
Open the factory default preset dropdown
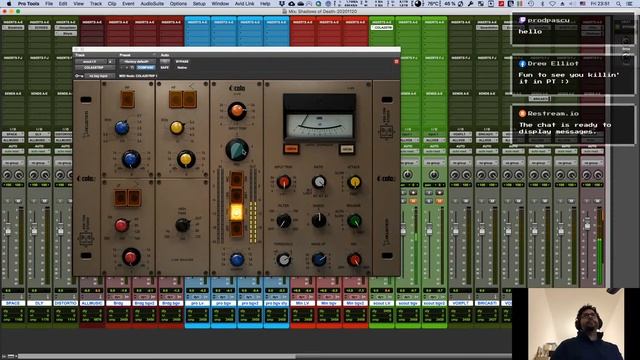coord(137,62)
